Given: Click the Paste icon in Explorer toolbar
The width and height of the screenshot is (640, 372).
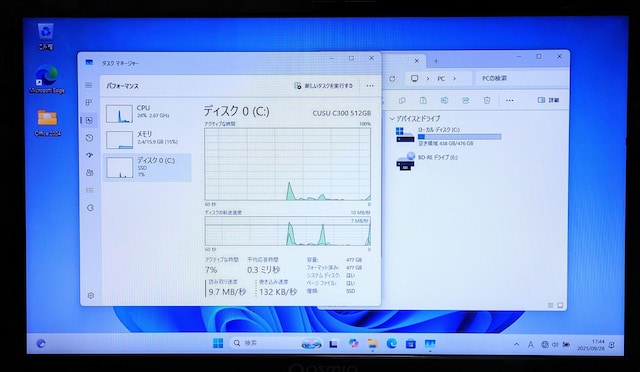Looking at the screenshot, I should (x=423, y=100).
